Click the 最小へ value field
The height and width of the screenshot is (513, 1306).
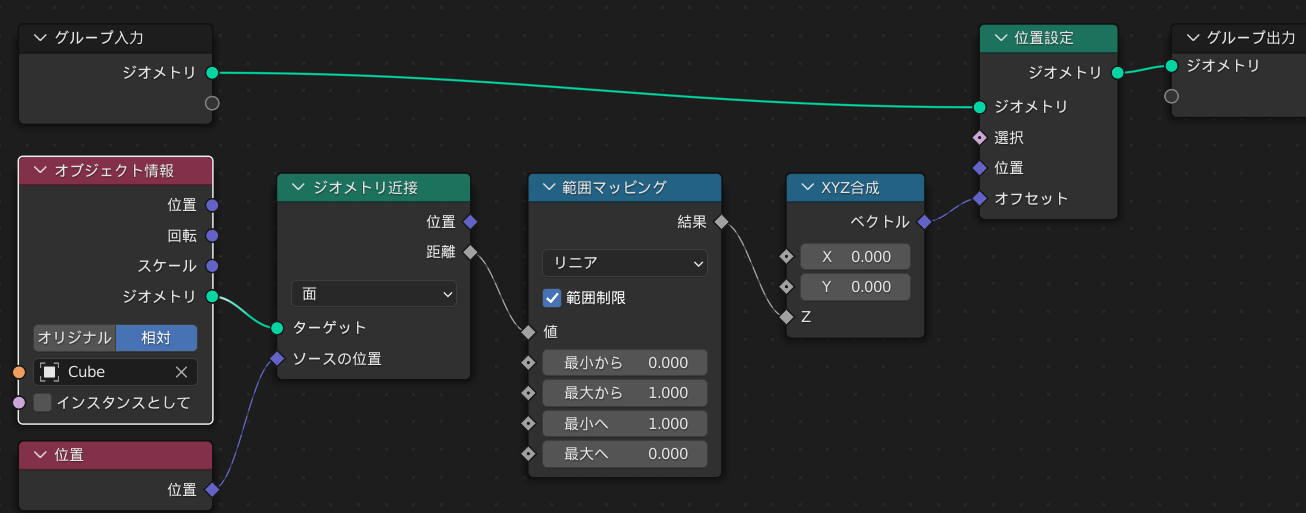tap(625, 424)
